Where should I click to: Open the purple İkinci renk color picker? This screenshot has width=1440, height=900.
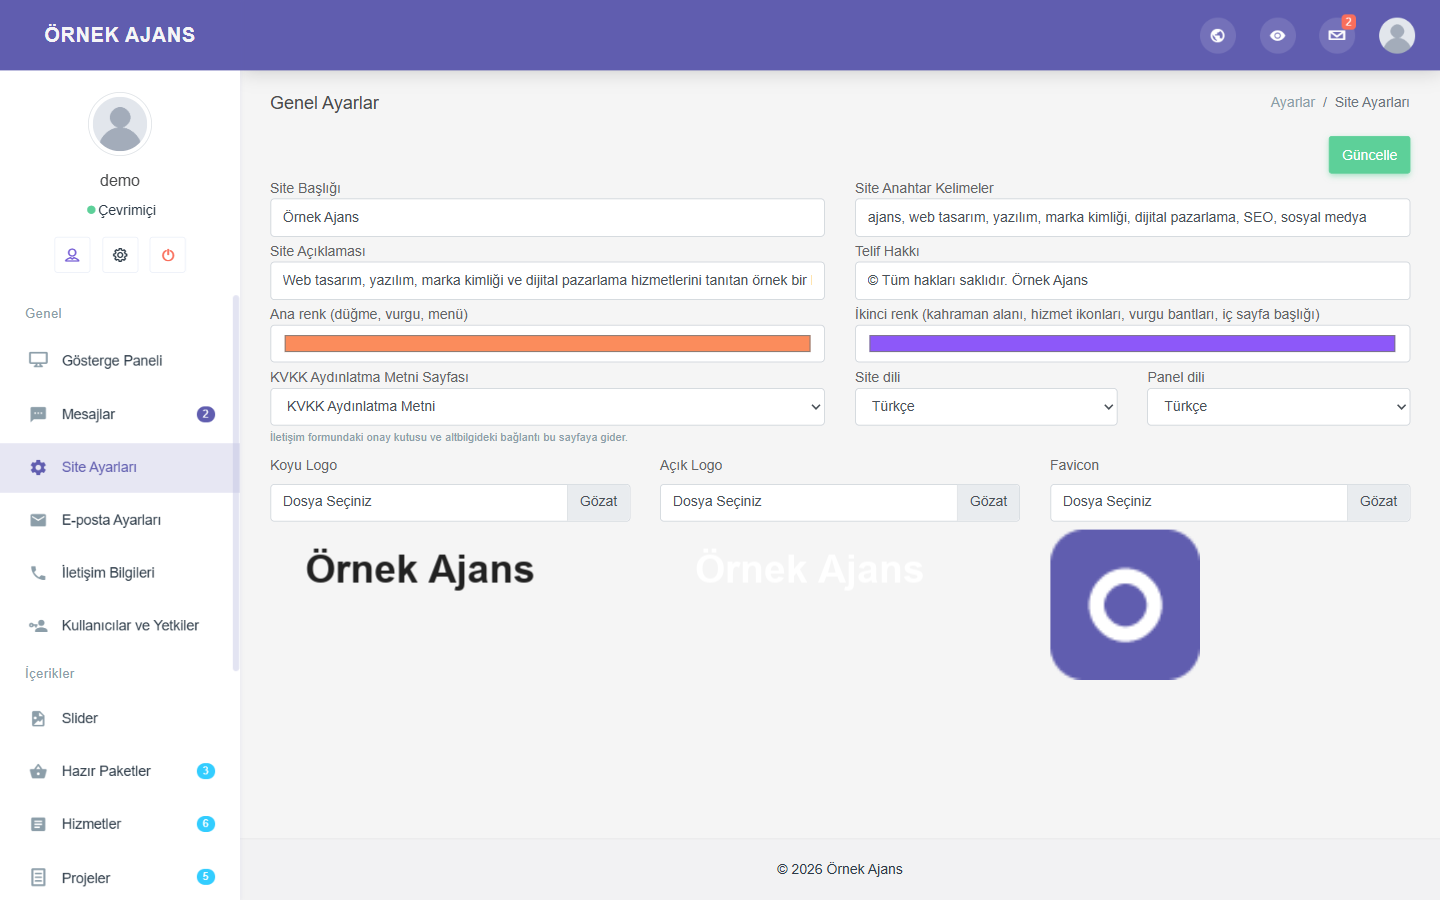click(1132, 344)
